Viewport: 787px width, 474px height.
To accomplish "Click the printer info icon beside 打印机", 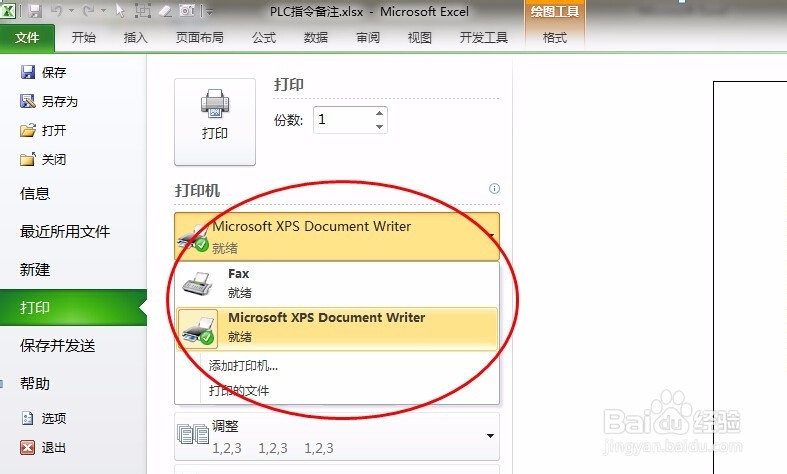I will tap(494, 189).
